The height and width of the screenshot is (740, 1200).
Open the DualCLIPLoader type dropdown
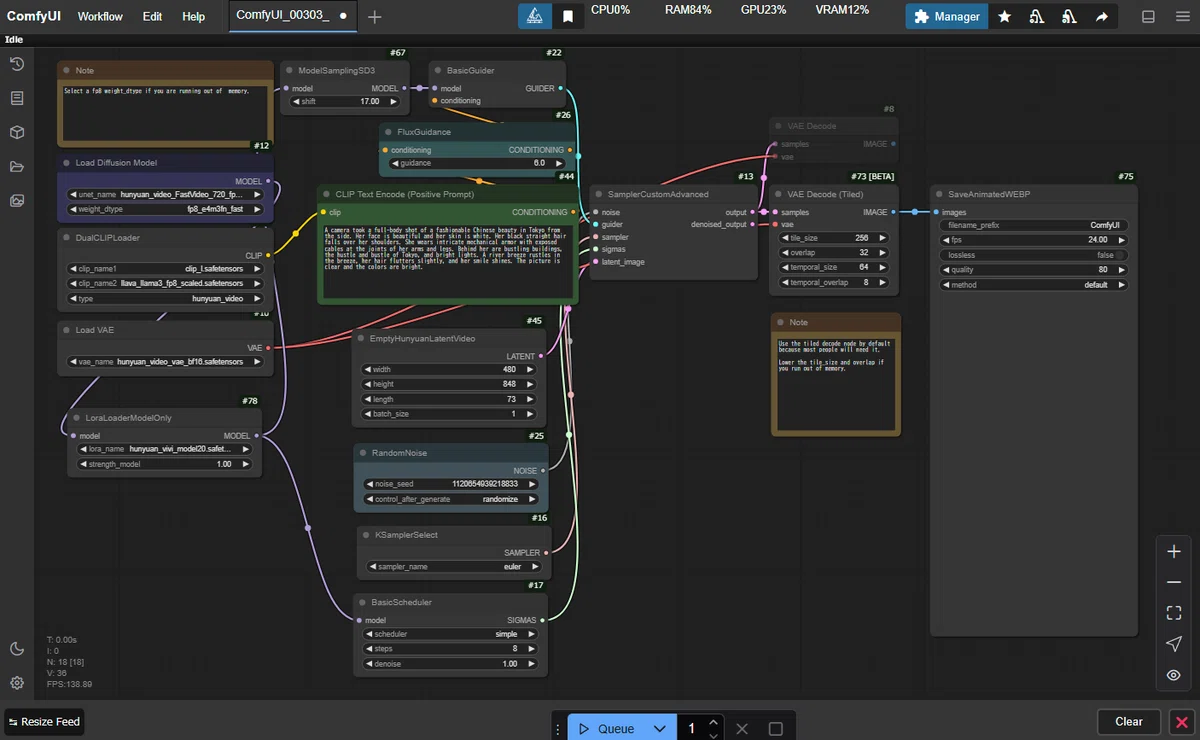point(166,299)
